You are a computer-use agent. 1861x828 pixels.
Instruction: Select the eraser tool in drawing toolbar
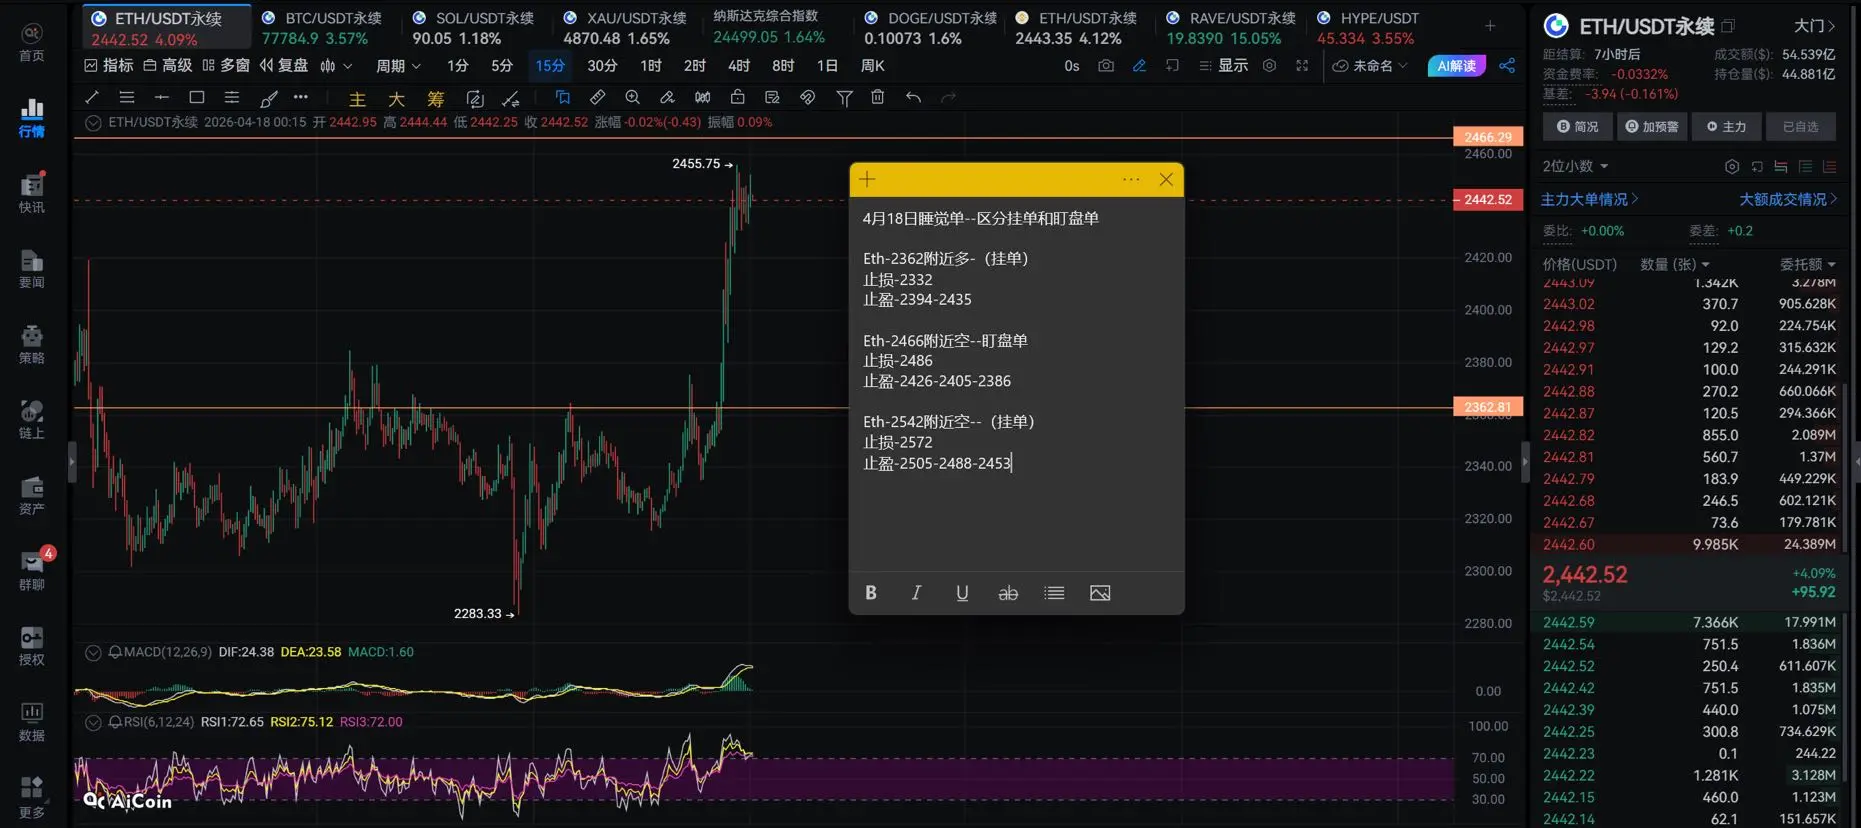pos(667,97)
